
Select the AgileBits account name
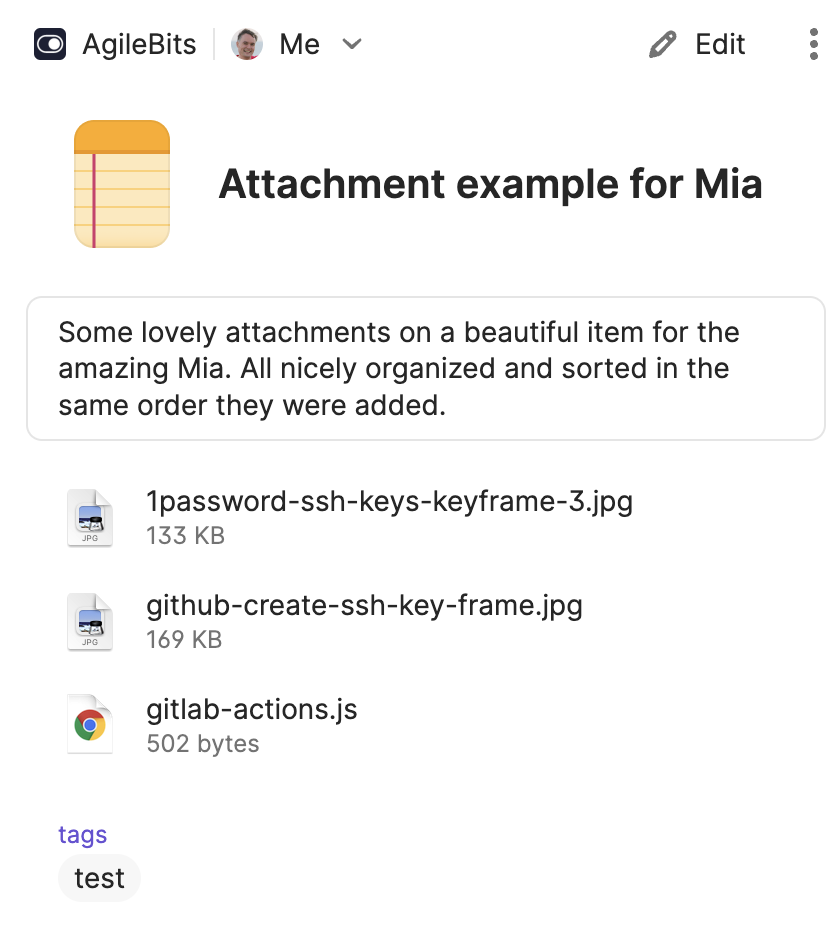coord(139,44)
